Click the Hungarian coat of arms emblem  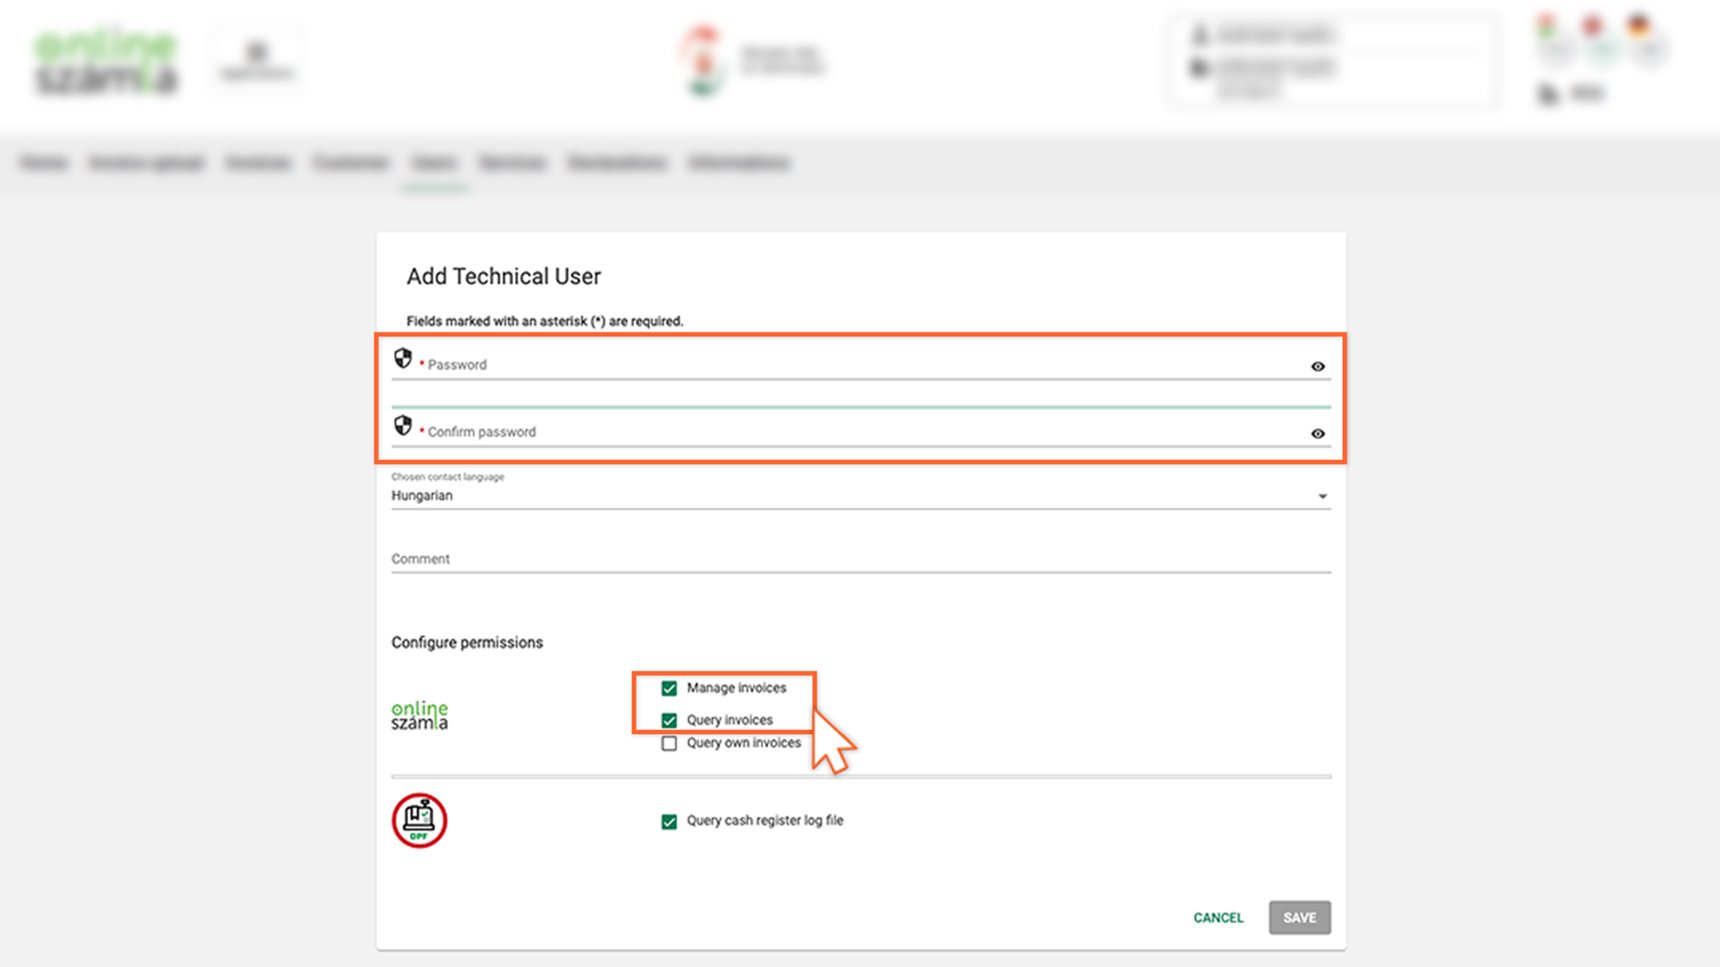(x=704, y=62)
